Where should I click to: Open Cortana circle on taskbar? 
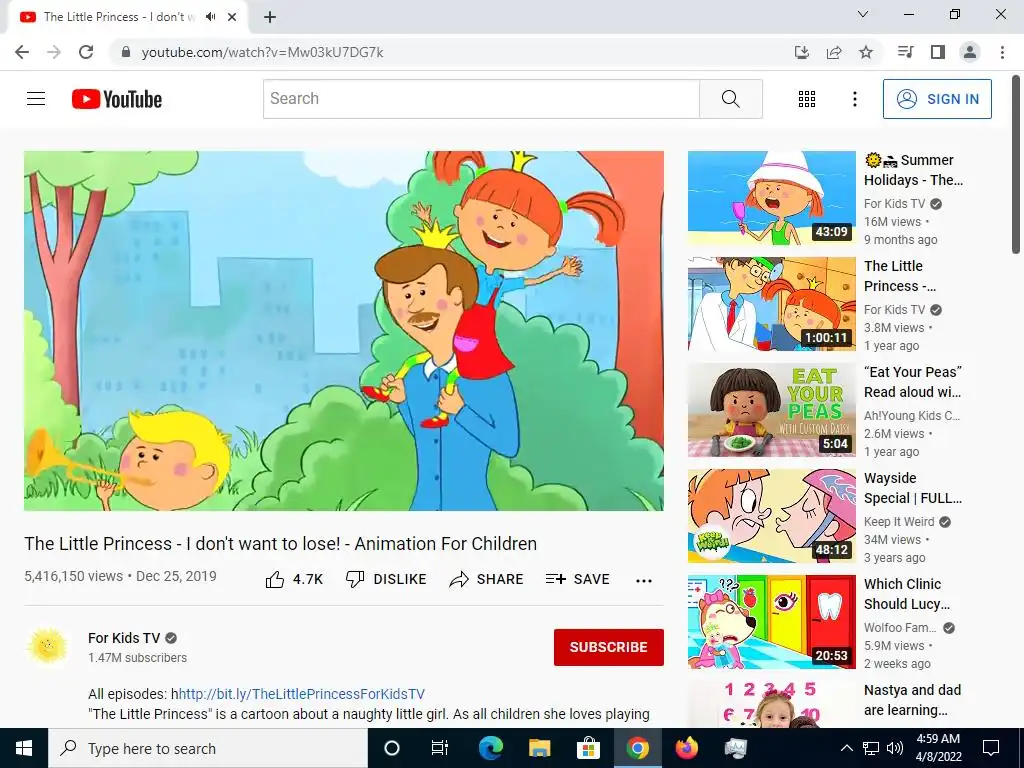tap(391, 748)
